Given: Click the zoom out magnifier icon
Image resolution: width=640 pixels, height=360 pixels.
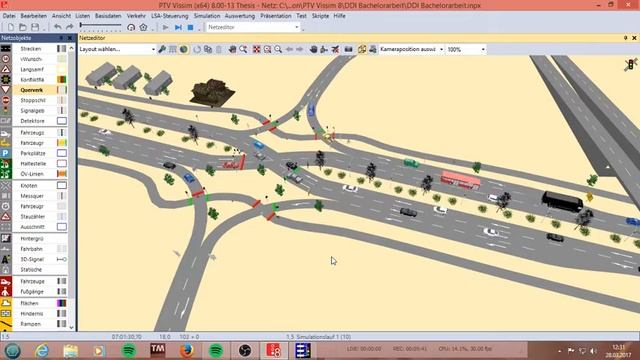Looking at the screenshot, I should 278,49.
